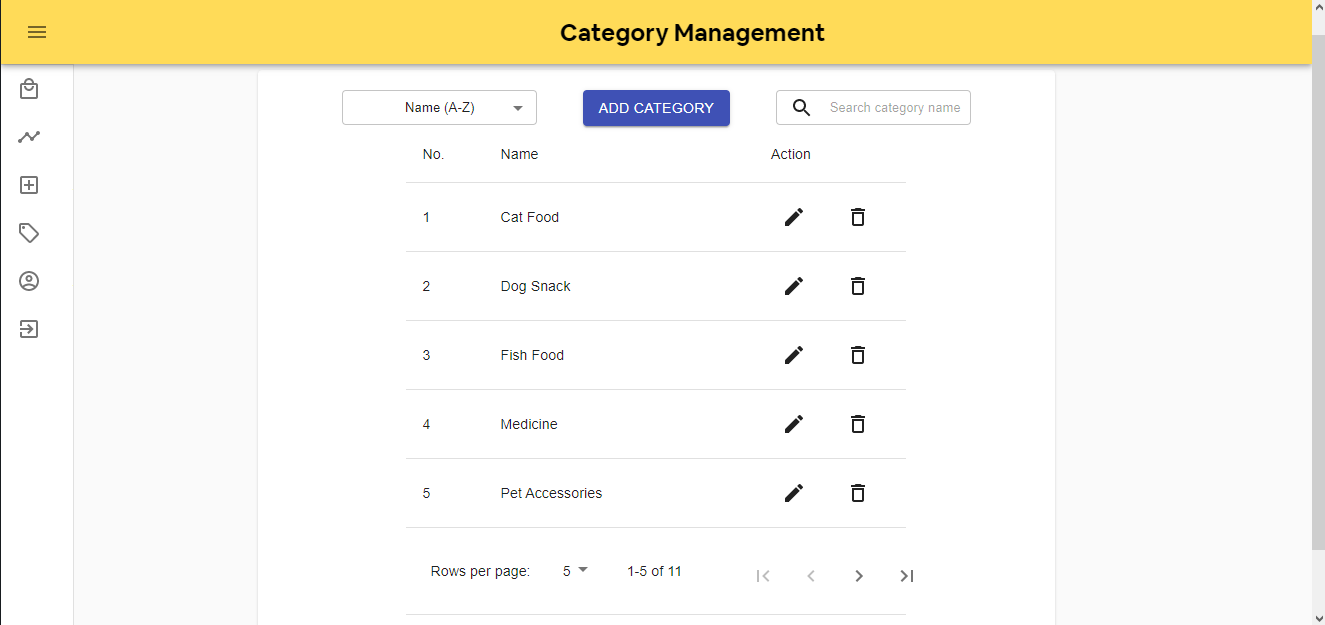Click the search category name field
The height and width of the screenshot is (625, 1325).
click(895, 107)
